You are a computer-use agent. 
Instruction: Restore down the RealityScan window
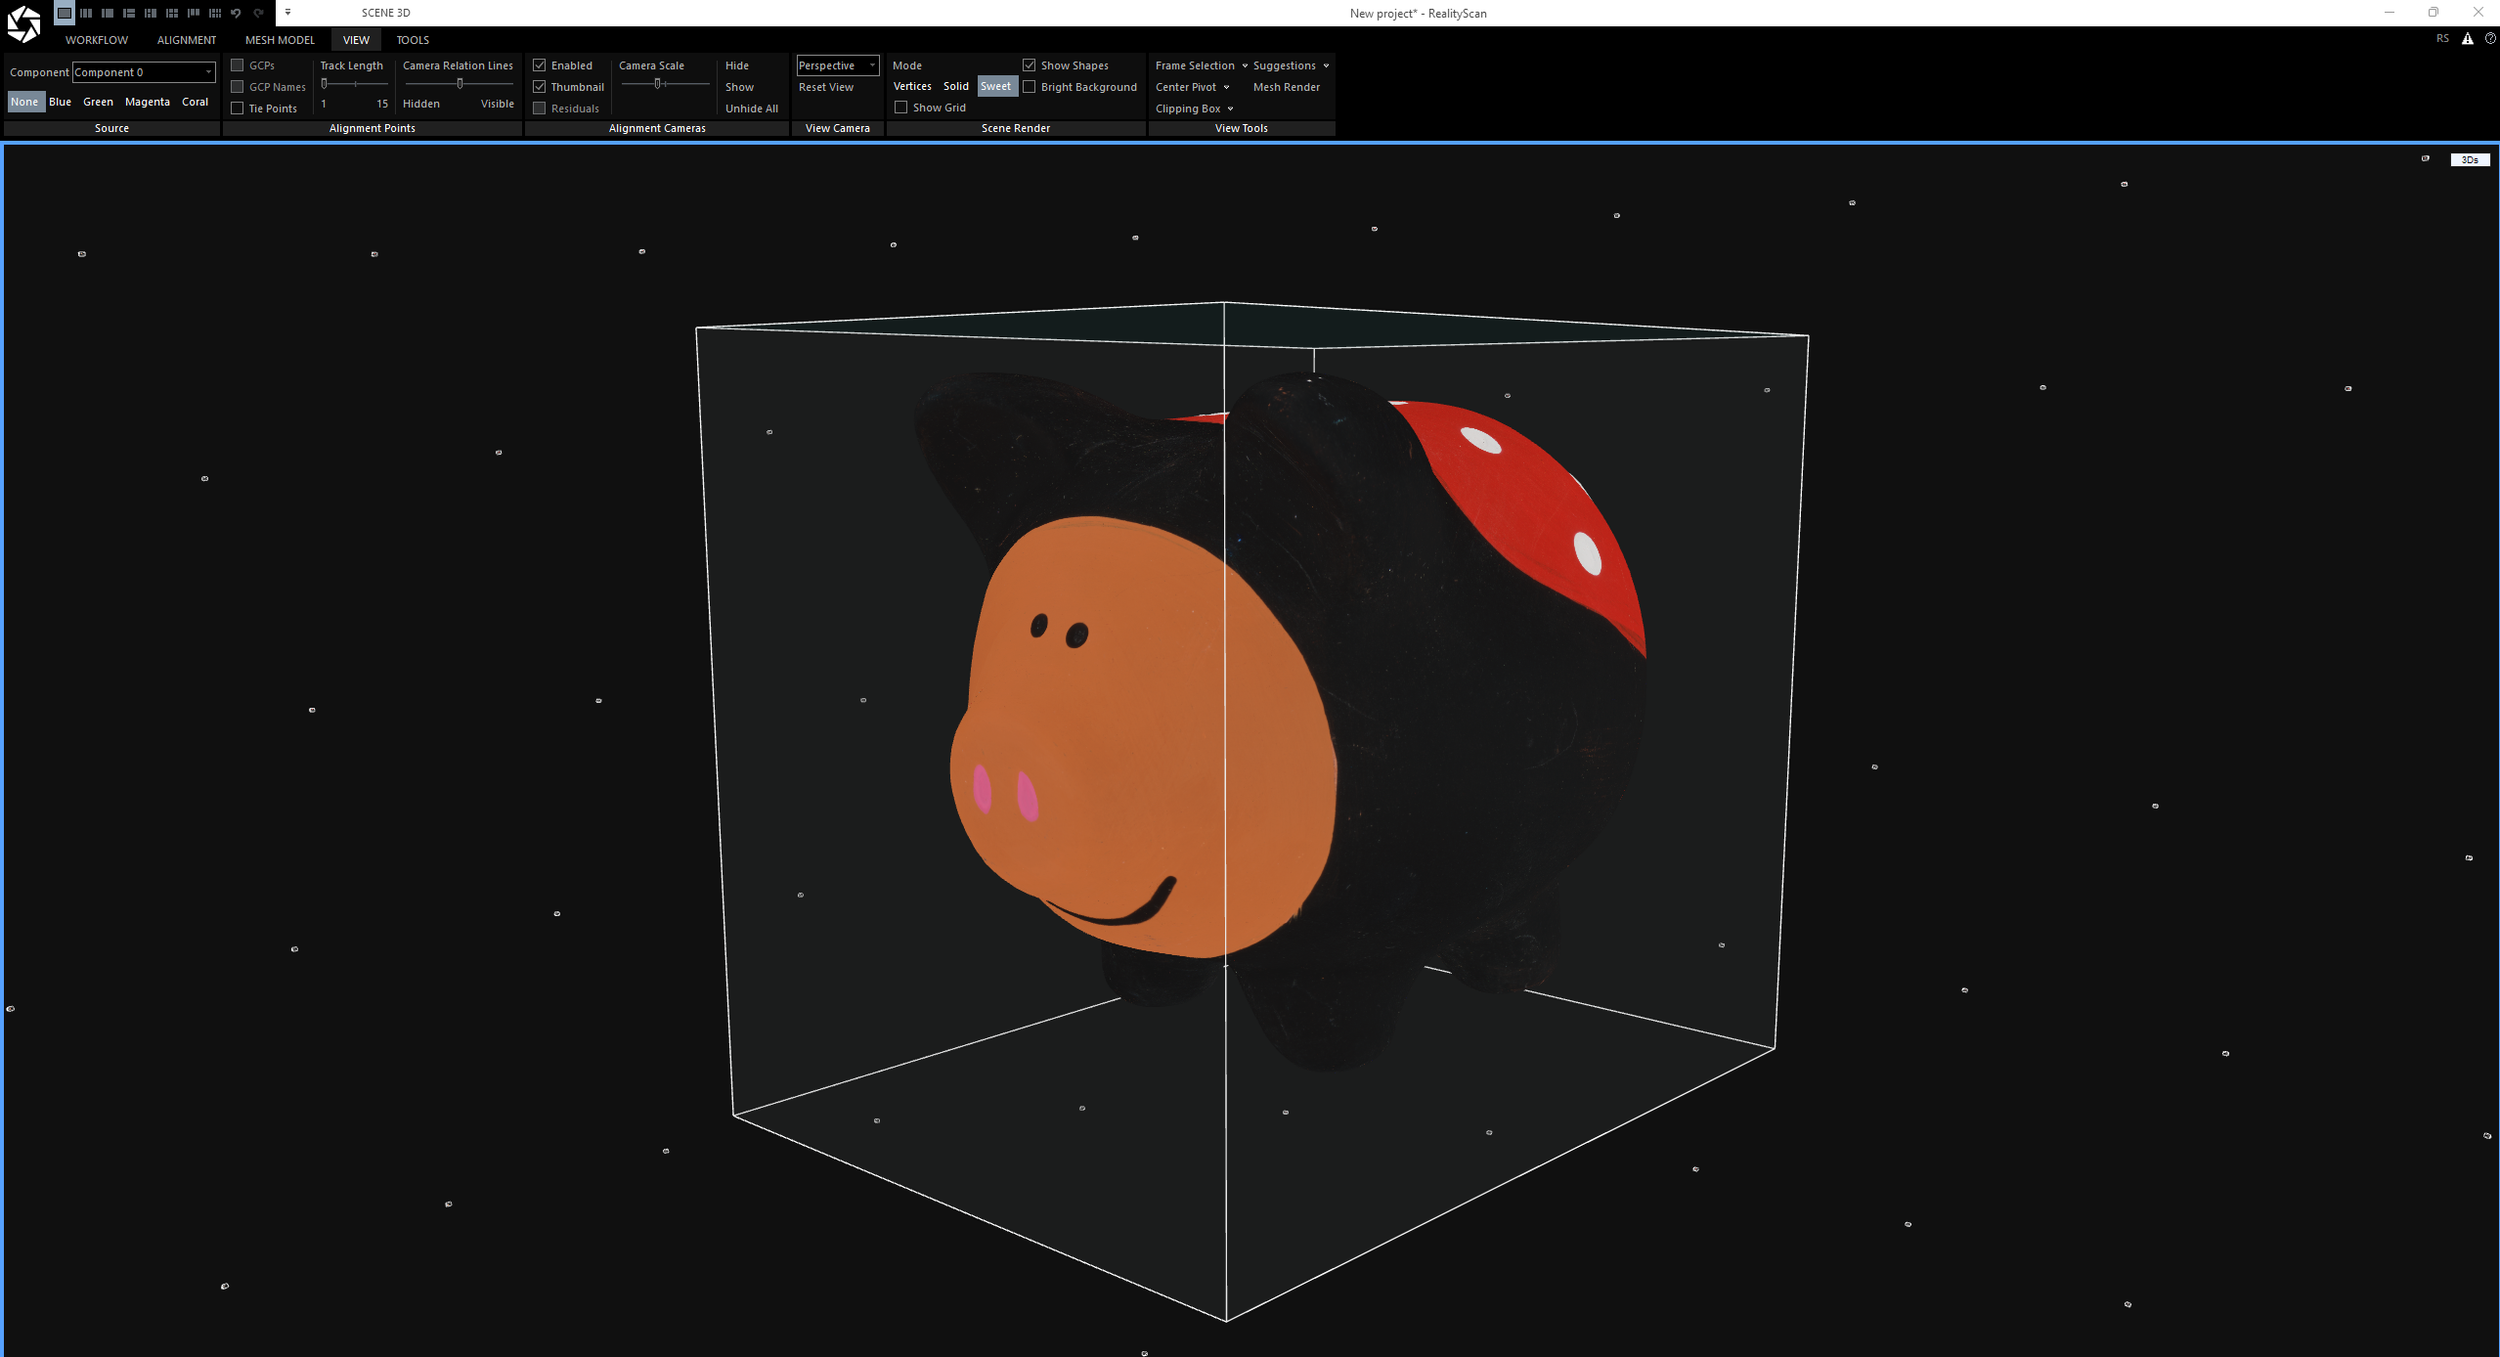2433,12
